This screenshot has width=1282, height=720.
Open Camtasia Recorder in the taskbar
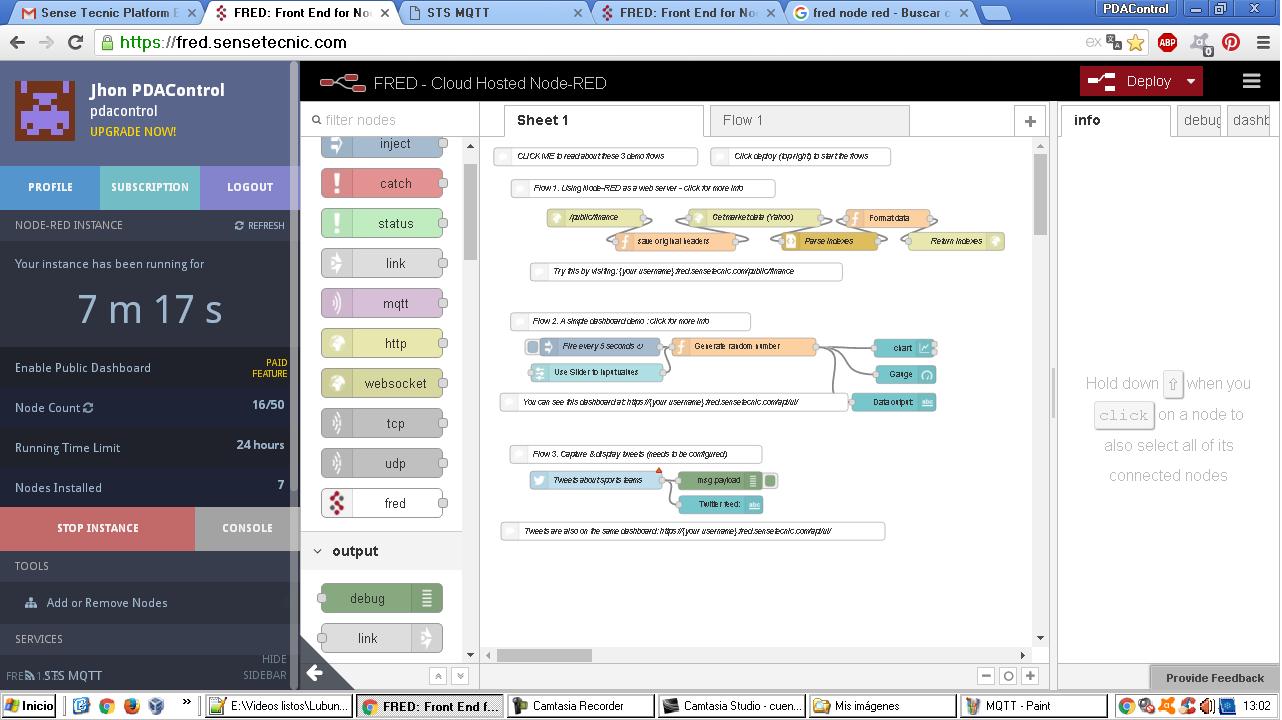coord(581,706)
